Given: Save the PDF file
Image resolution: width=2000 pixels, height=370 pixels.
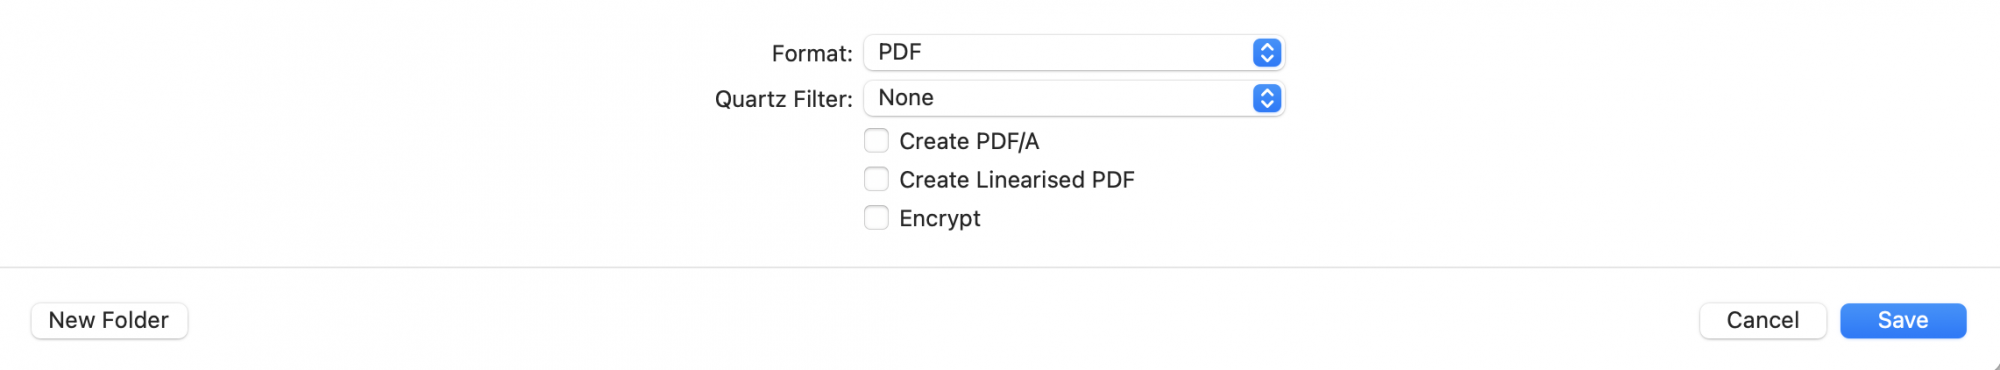Looking at the screenshot, I should [x=1903, y=321].
